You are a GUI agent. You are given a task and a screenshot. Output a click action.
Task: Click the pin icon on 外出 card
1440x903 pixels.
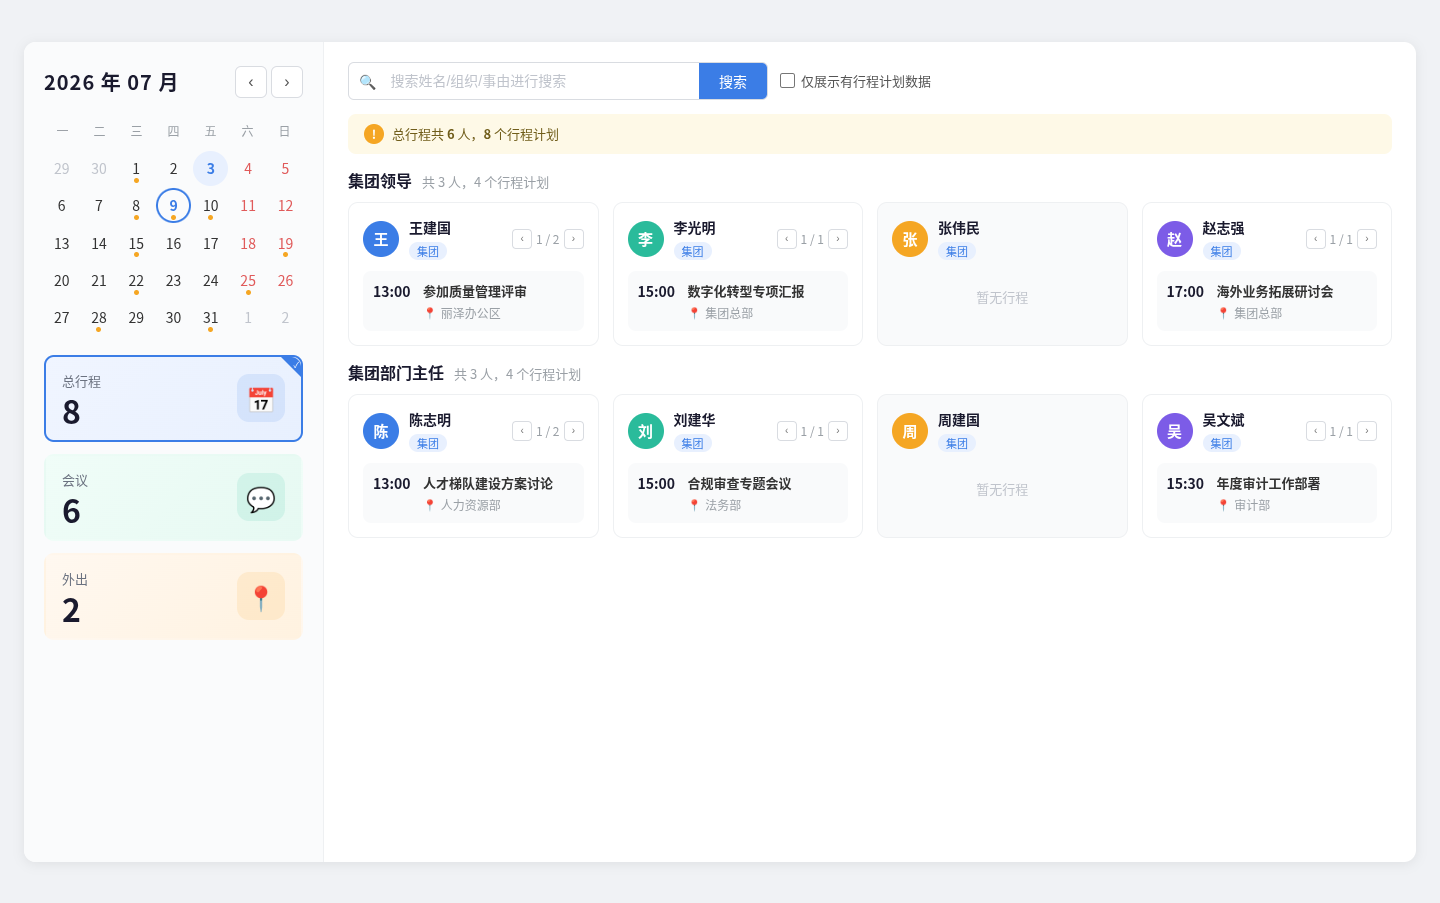click(261, 596)
